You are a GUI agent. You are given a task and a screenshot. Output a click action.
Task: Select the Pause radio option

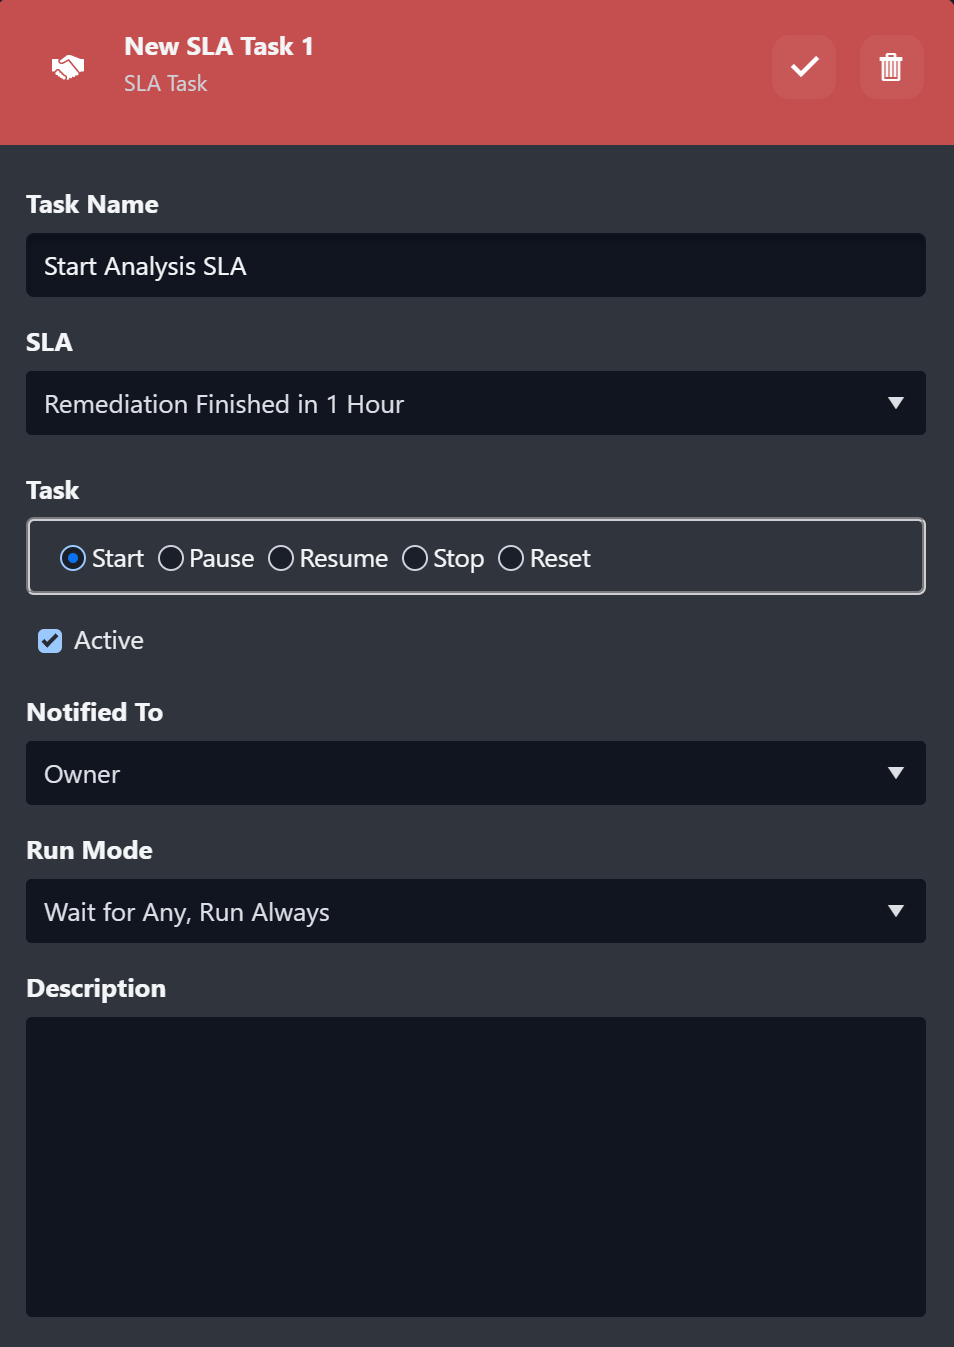pos(171,558)
